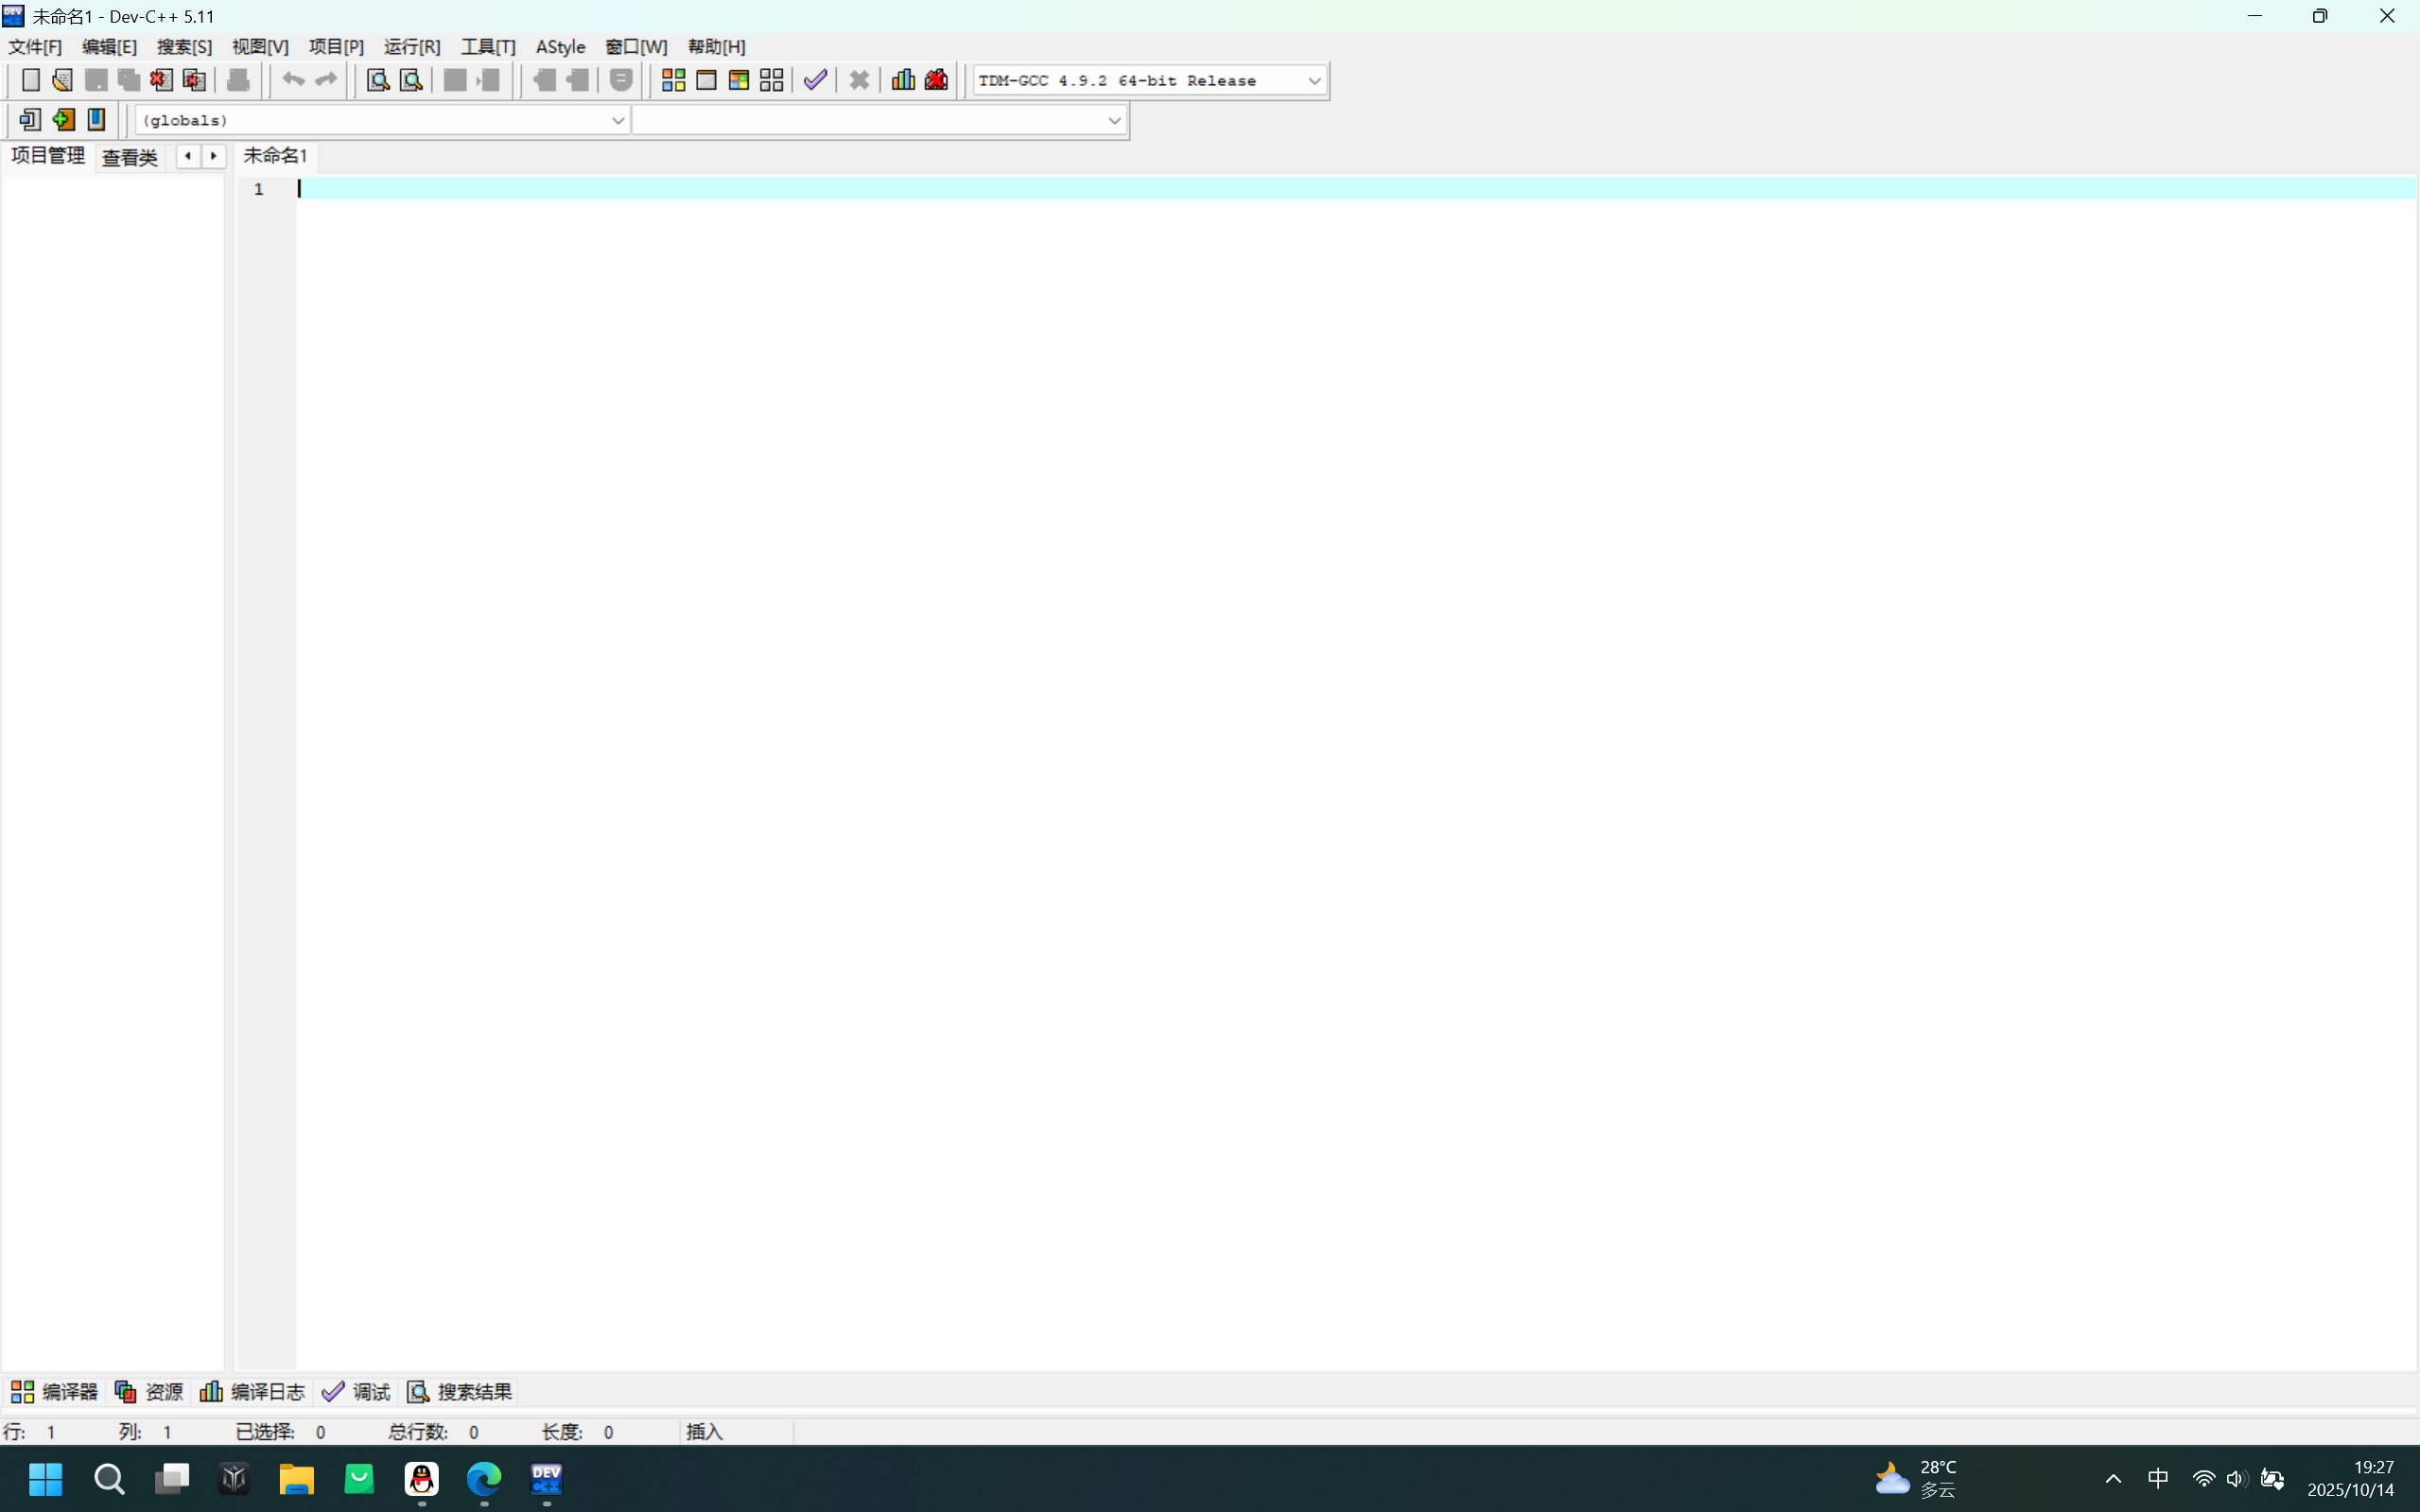2420x1512 pixels.
Task: Click the Open file toolbar icon
Action: point(62,80)
